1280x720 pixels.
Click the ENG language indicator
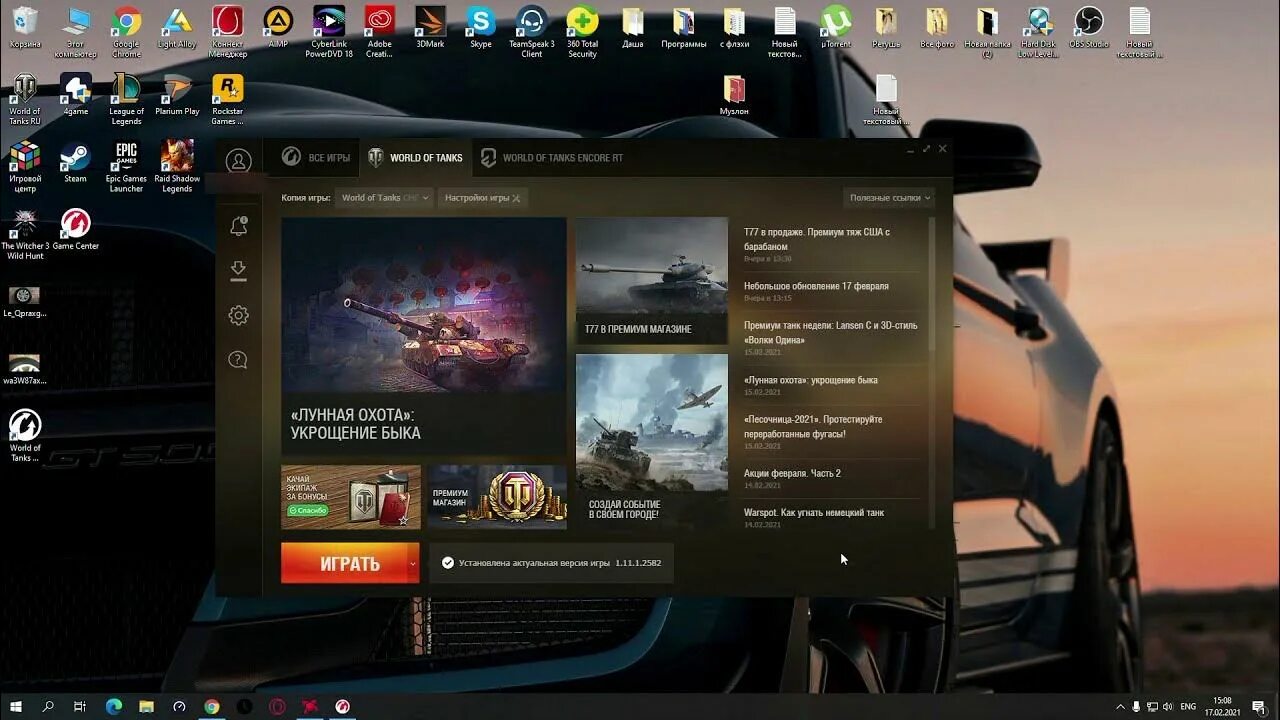click(1189, 706)
